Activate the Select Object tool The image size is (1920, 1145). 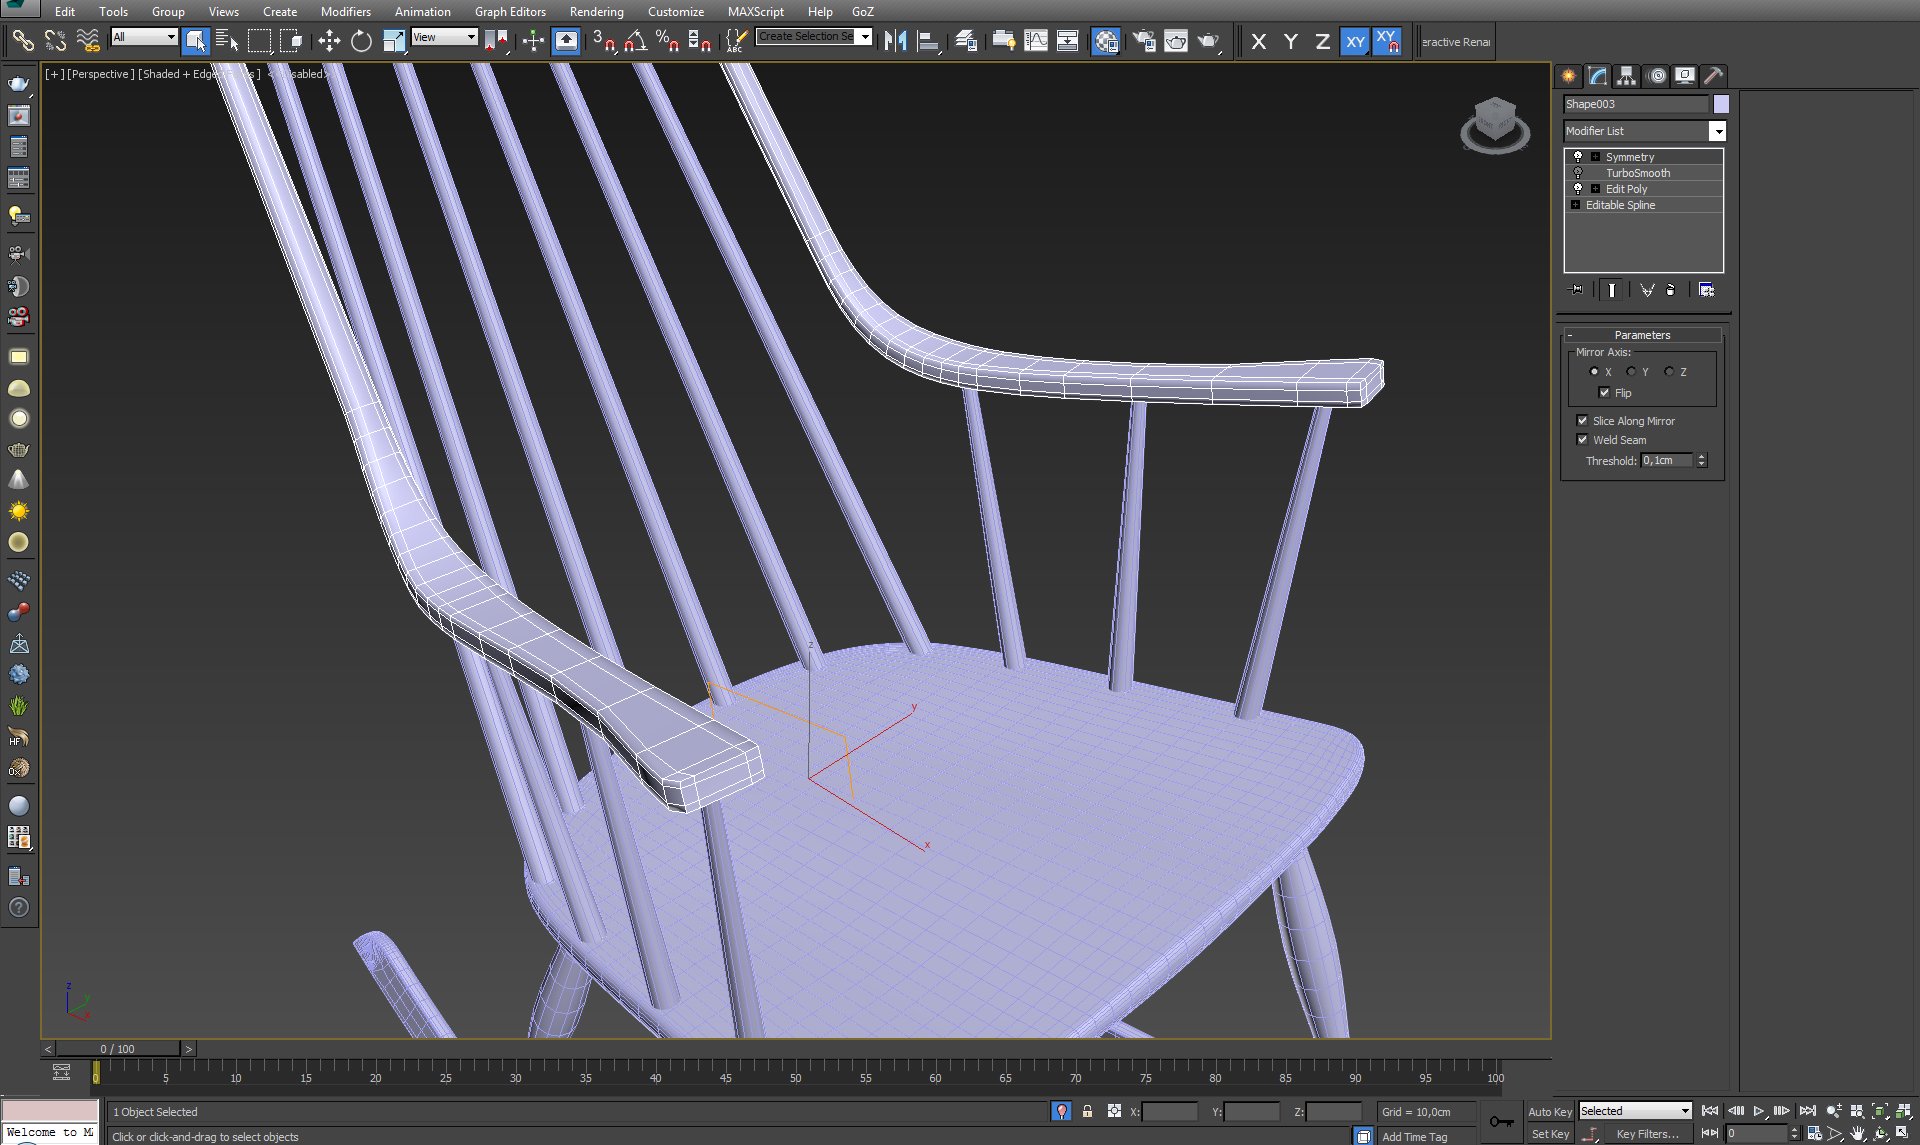tap(195, 41)
